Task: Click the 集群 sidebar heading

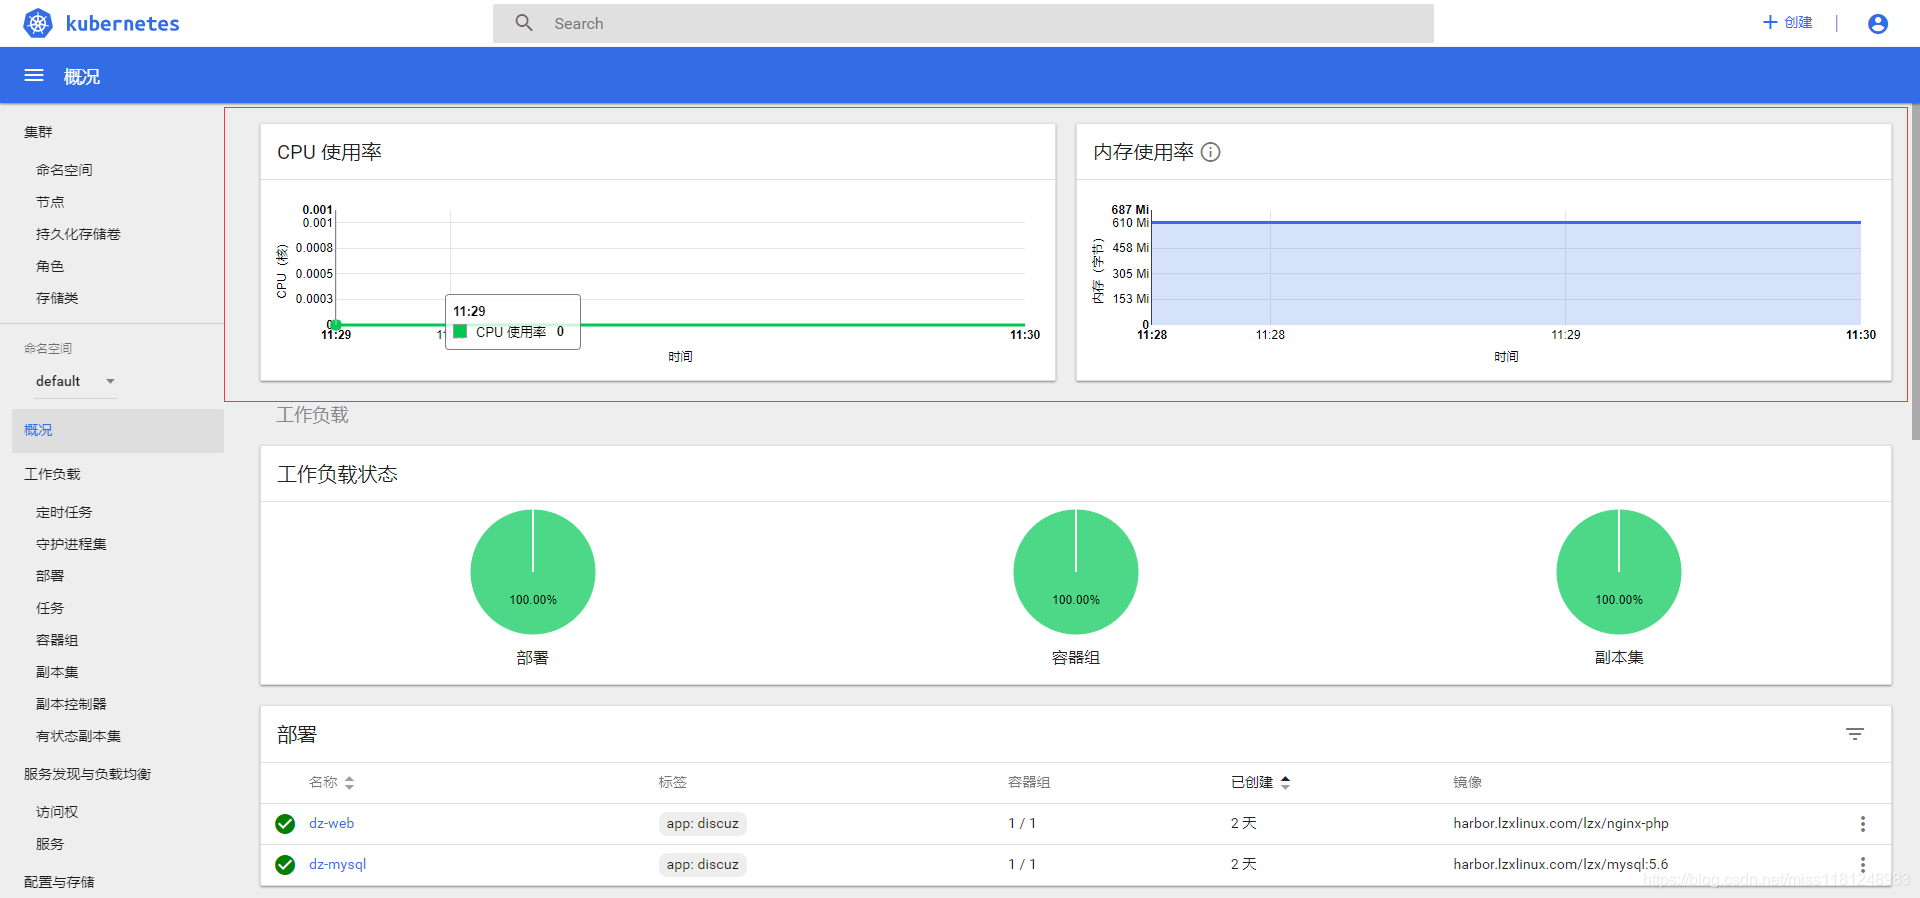Action: [x=38, y=132]
